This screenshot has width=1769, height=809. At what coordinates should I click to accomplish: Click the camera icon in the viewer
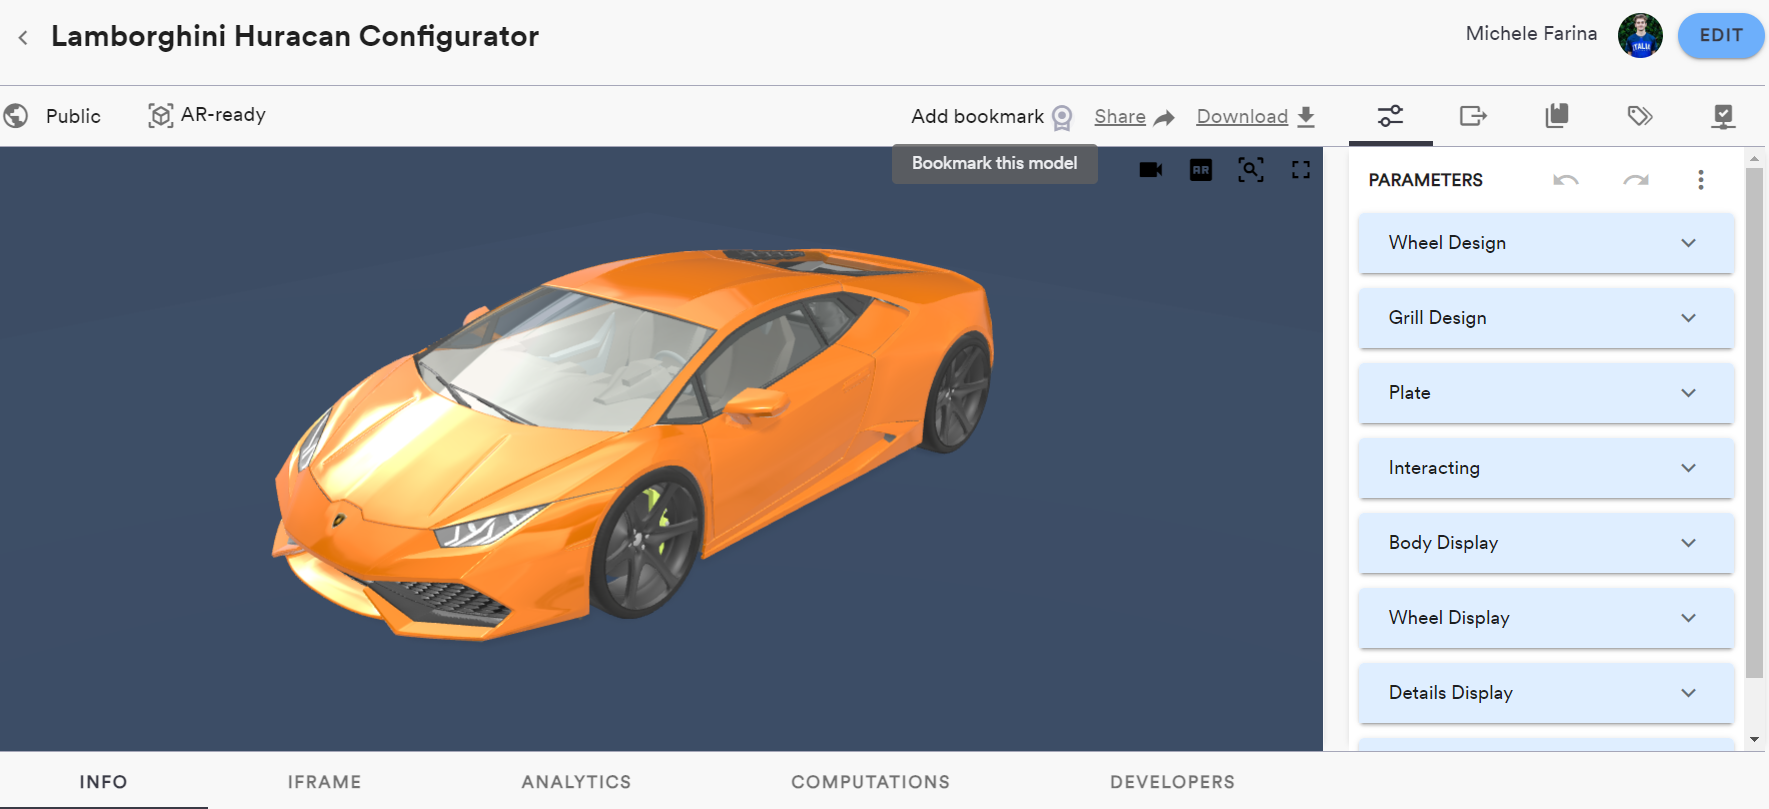[1151, 170]
